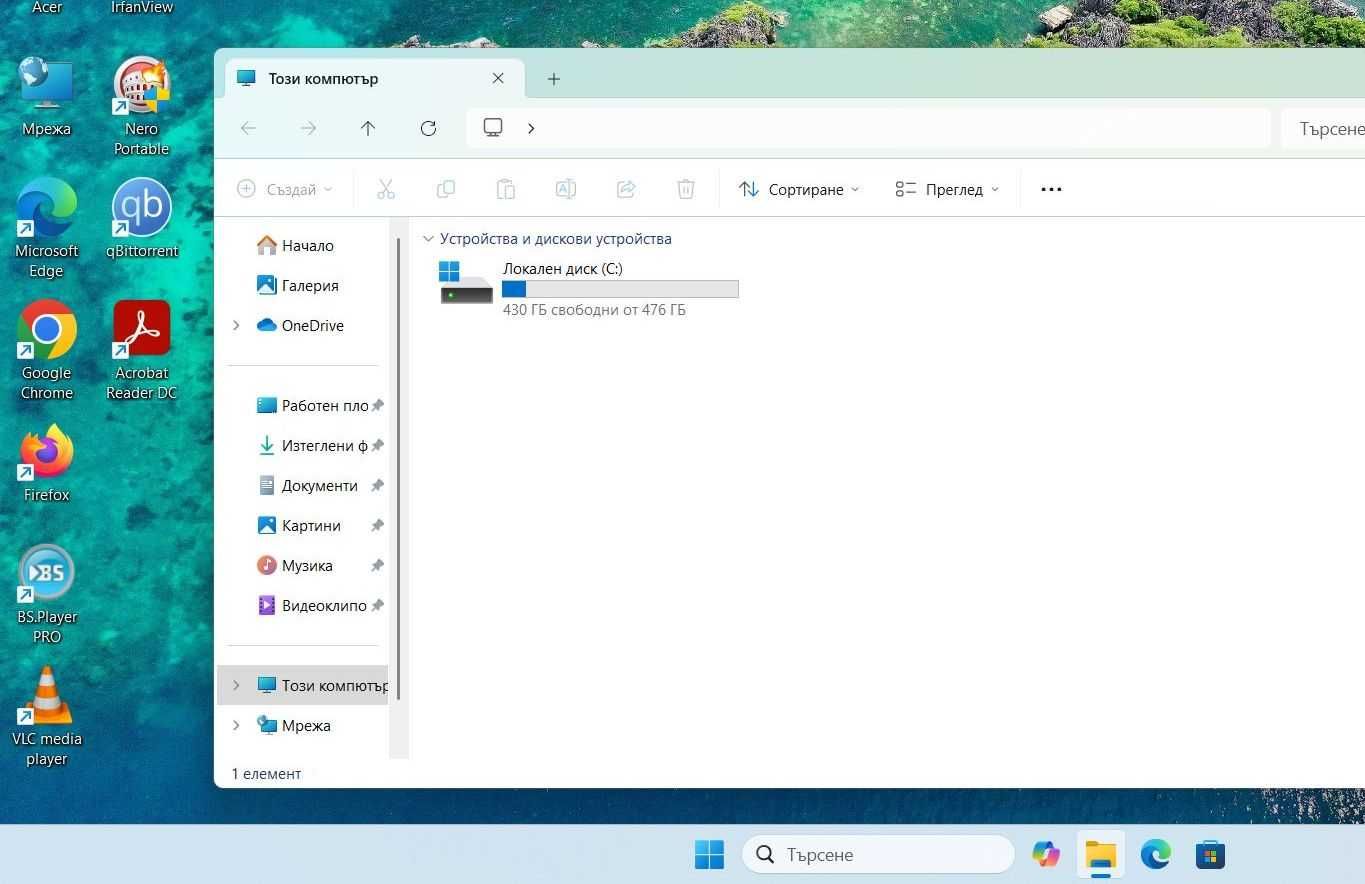This screenshot has height=884, width=1365.
Task: Select Този компютър in sidebar
Action: click(x=303, y=685)
